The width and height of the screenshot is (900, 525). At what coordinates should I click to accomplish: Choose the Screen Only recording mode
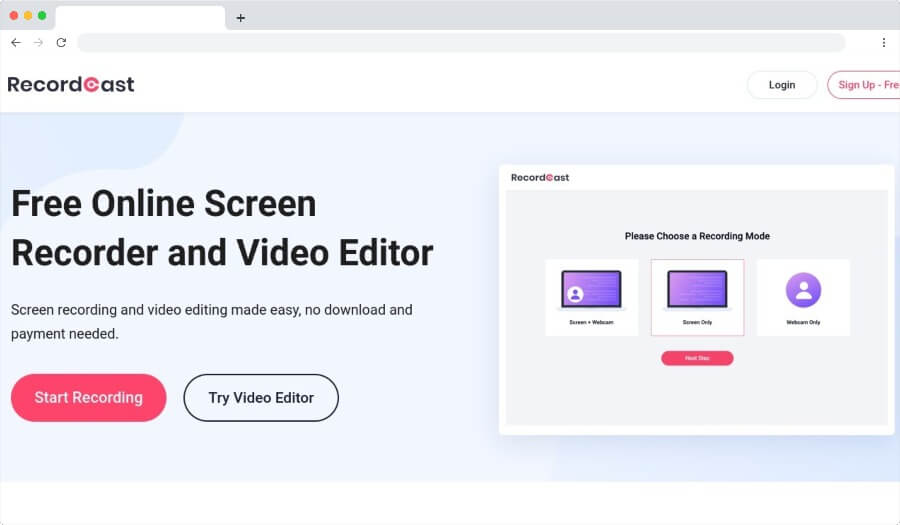click(697, 297)
